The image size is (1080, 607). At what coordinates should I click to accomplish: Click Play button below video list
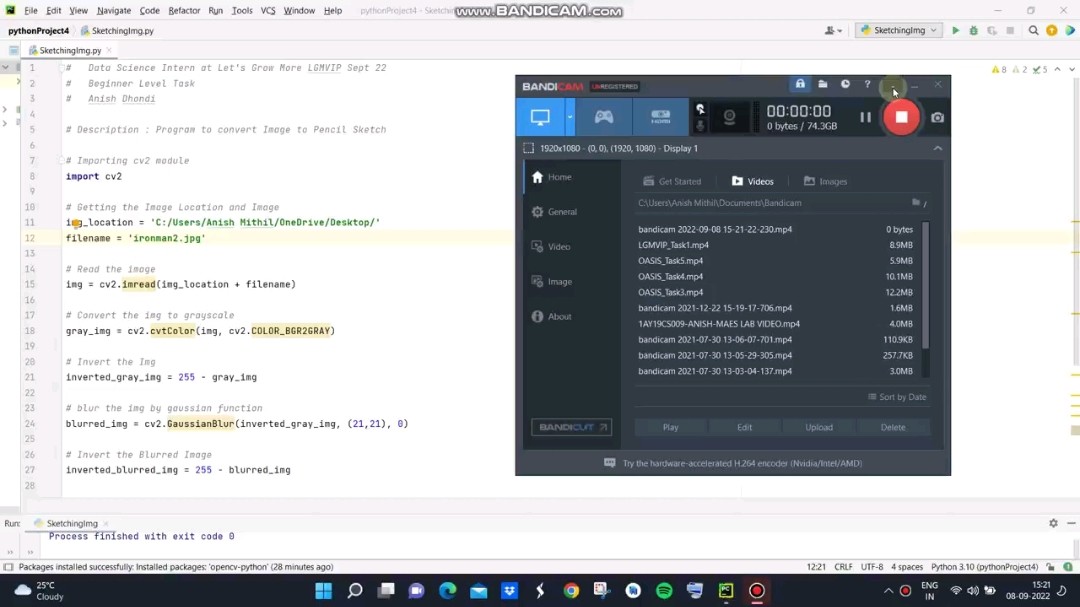coord(670,427)
